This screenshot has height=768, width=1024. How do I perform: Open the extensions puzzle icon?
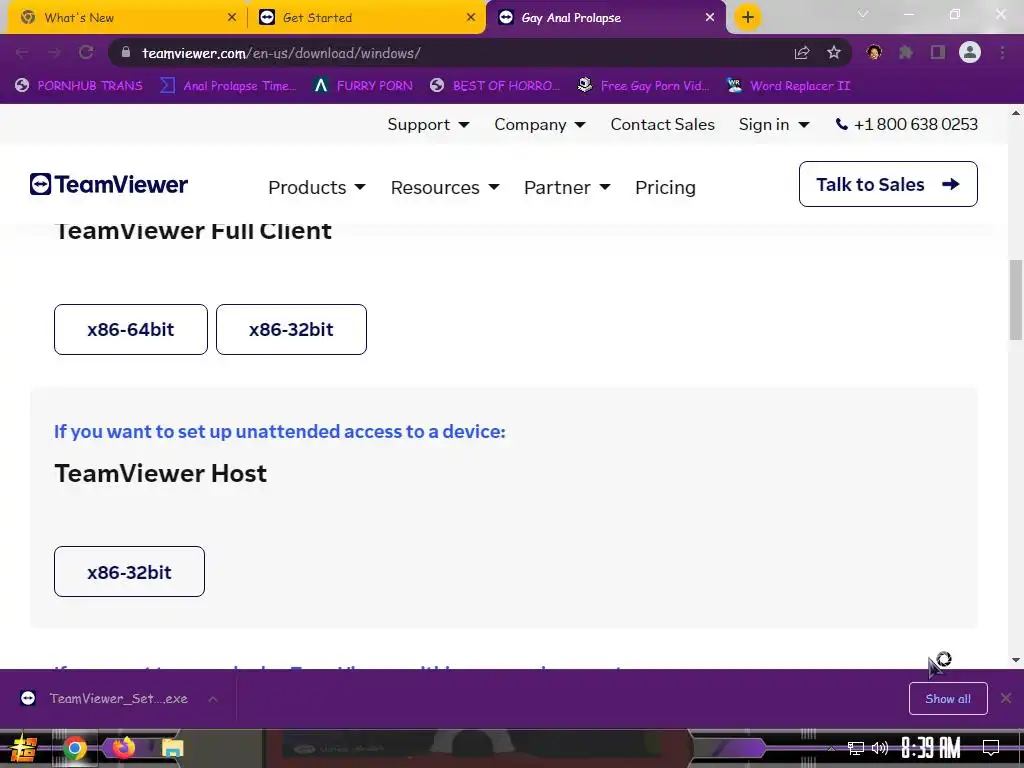point(906,52)
